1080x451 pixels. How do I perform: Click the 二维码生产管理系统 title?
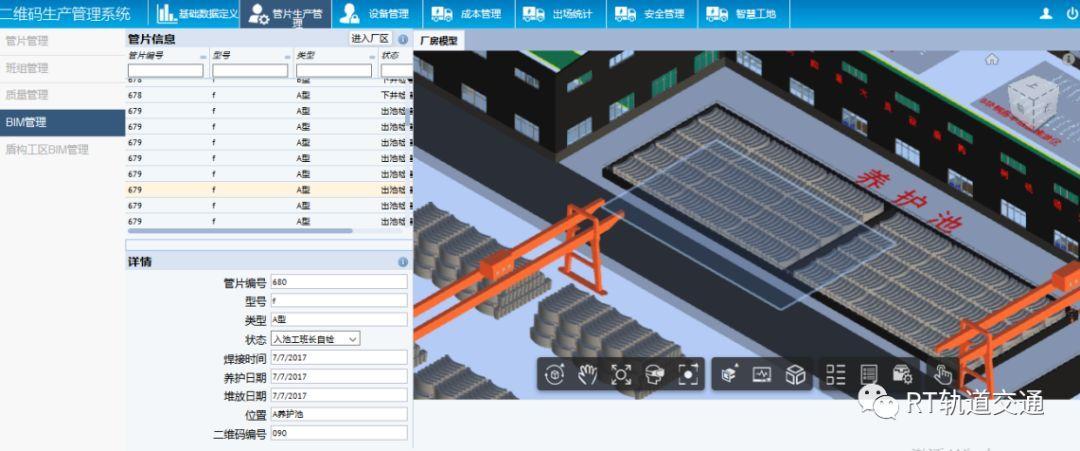point(65,14)
